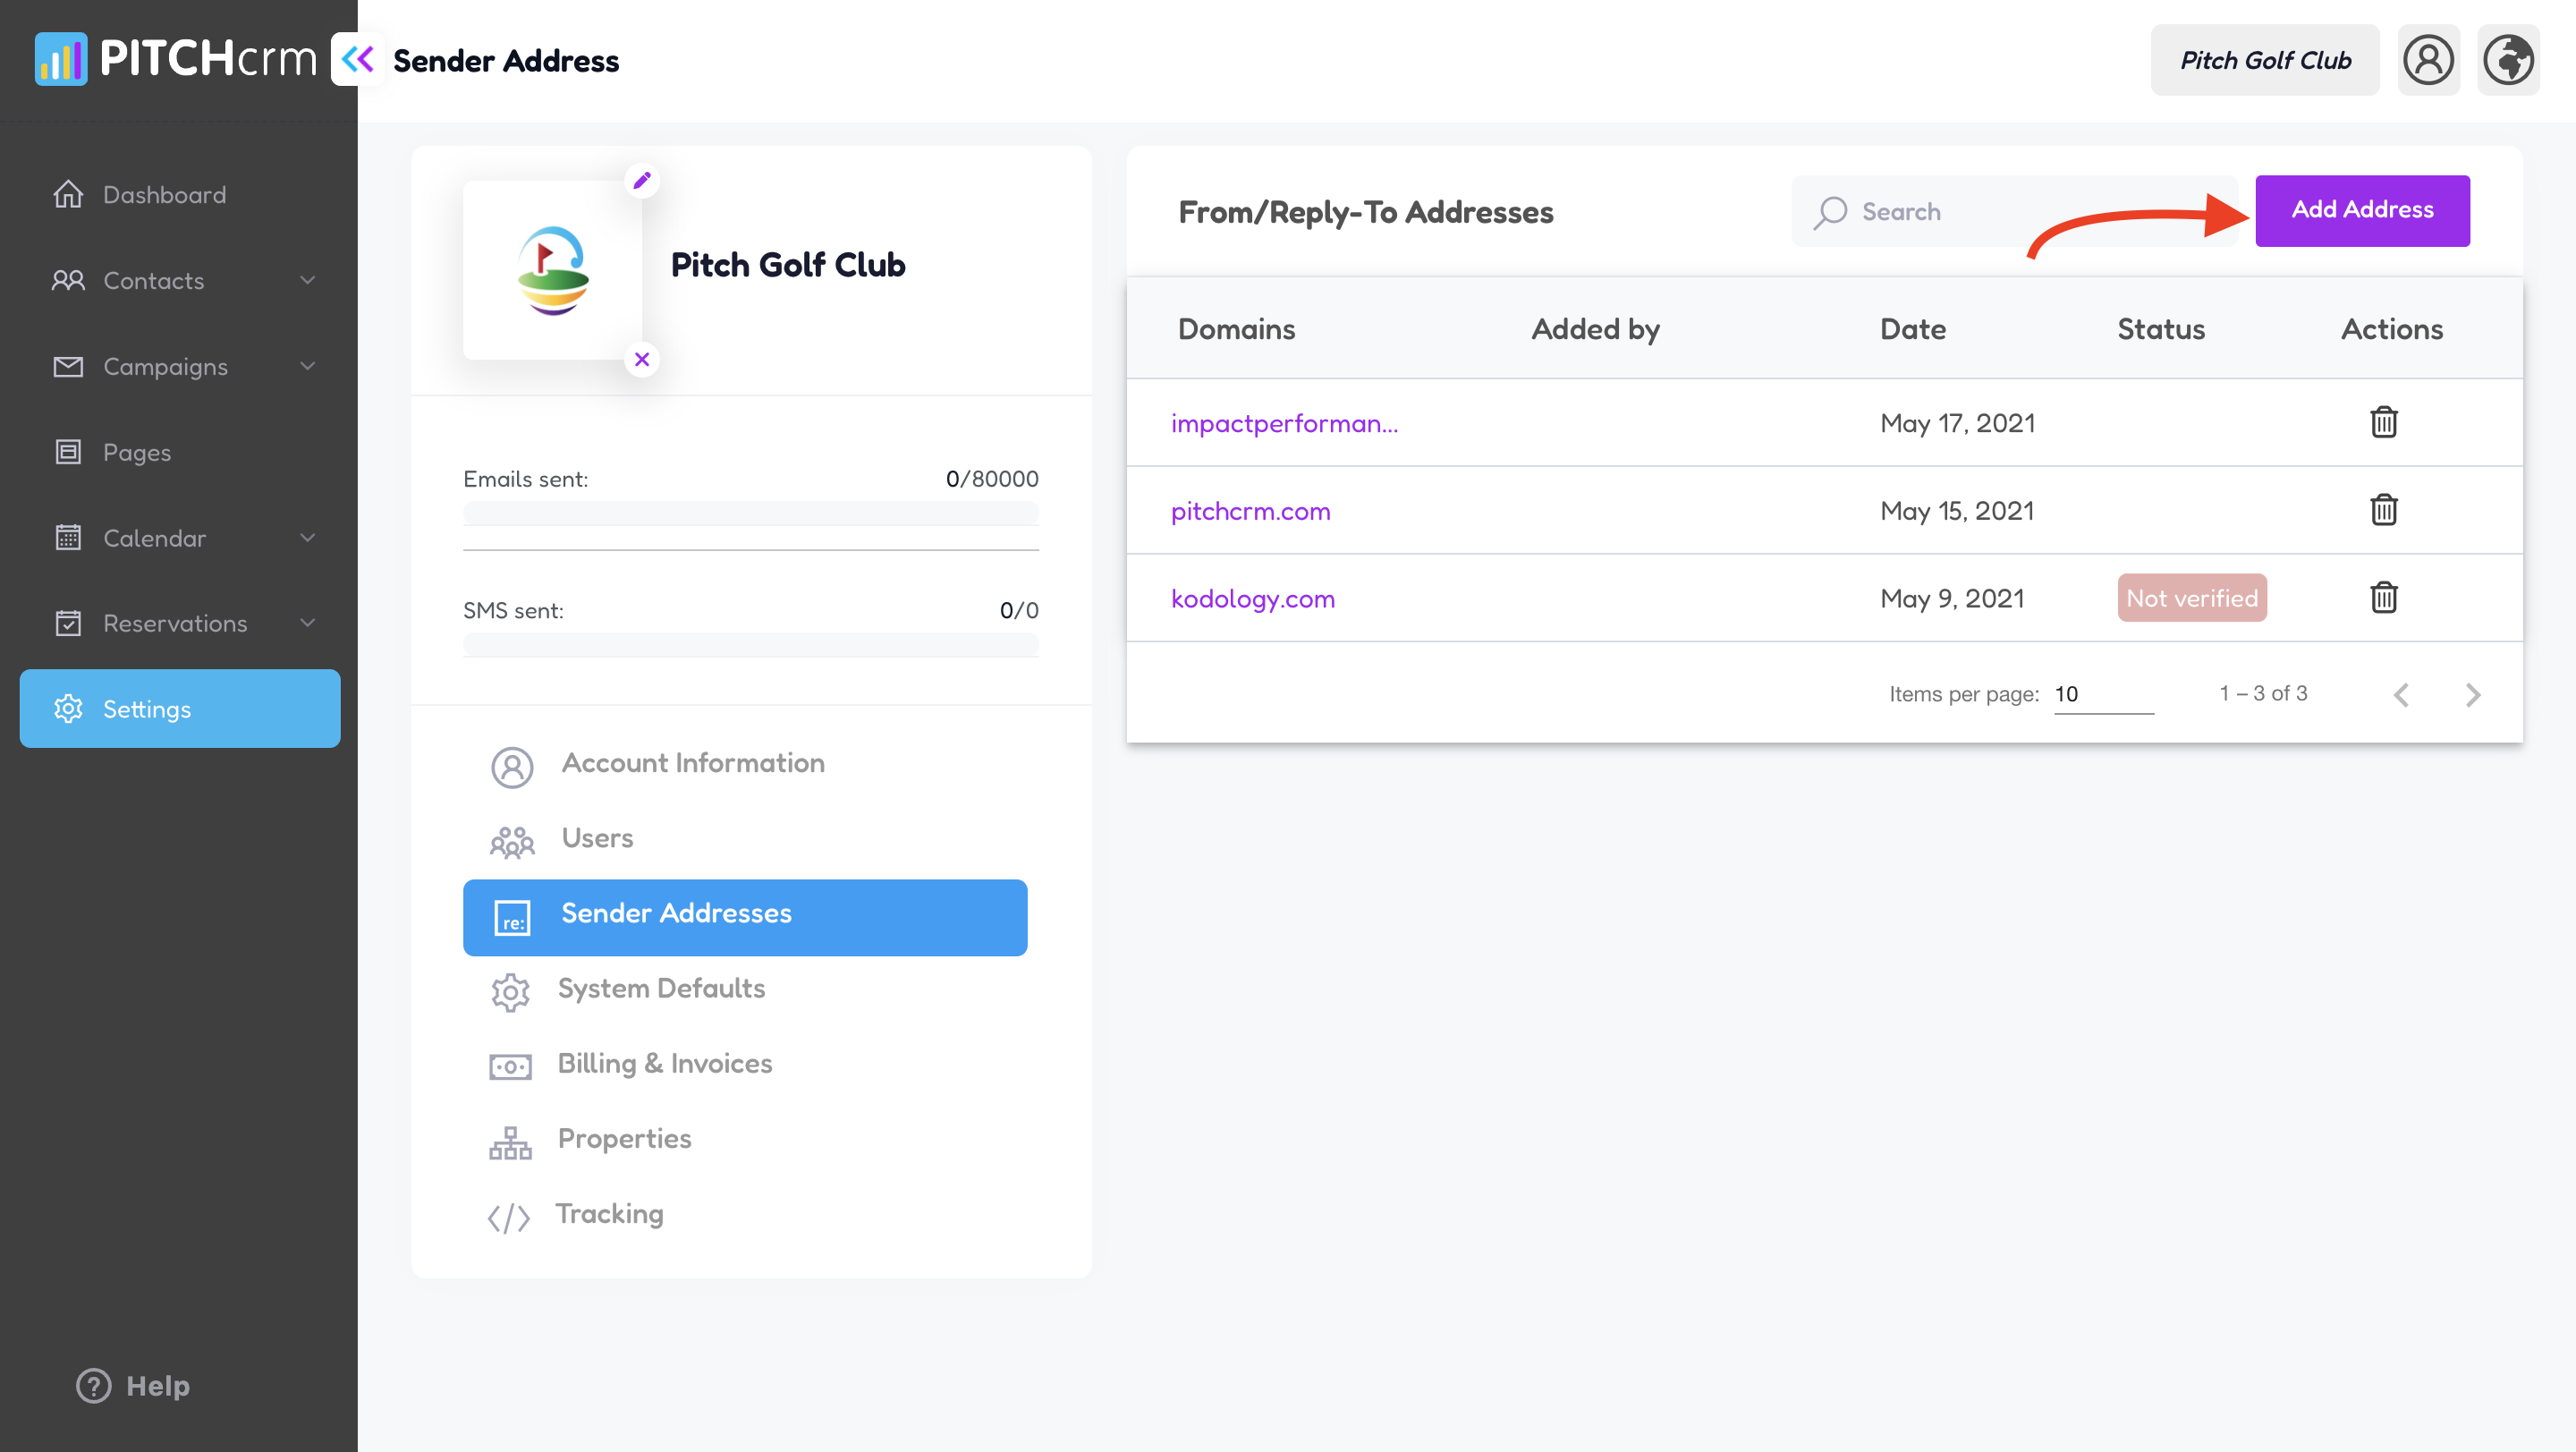
Task: Open the Items per page dropdown
Action: pos(2104,694)
